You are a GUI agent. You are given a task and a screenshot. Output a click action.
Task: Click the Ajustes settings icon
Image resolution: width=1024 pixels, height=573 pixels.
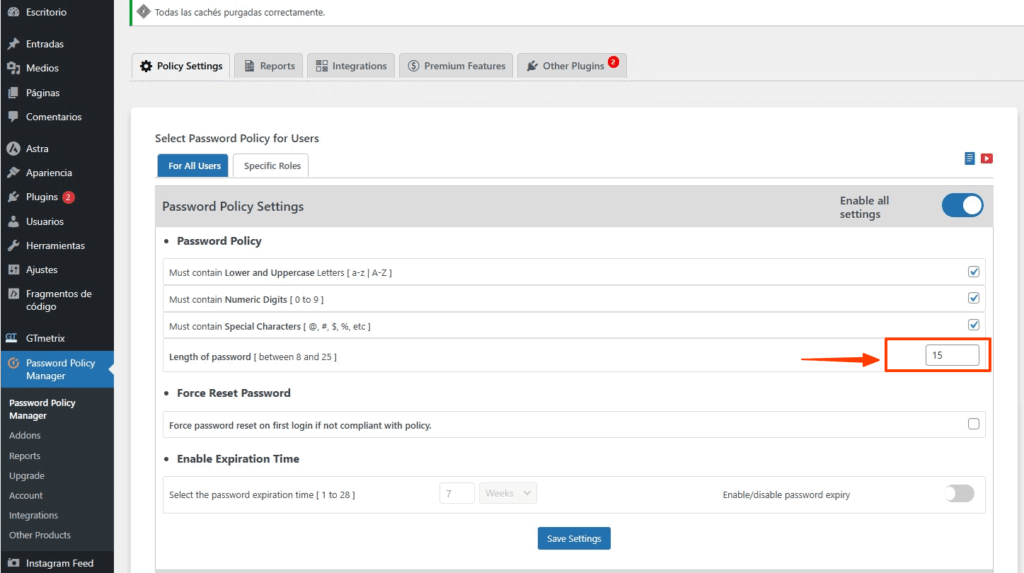[13, 269]
